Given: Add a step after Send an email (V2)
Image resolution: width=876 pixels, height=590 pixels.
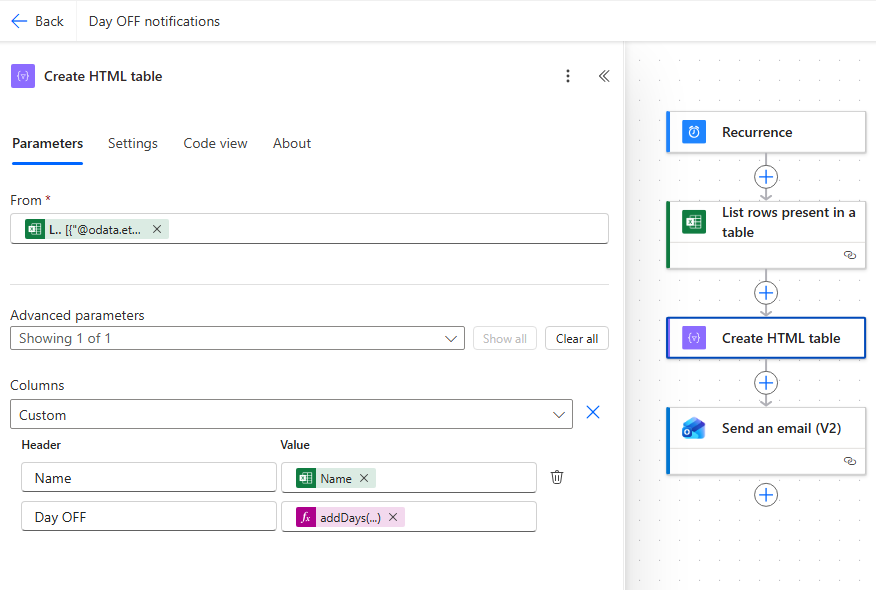Looking at the screenshot, I should tap(766, 495).
